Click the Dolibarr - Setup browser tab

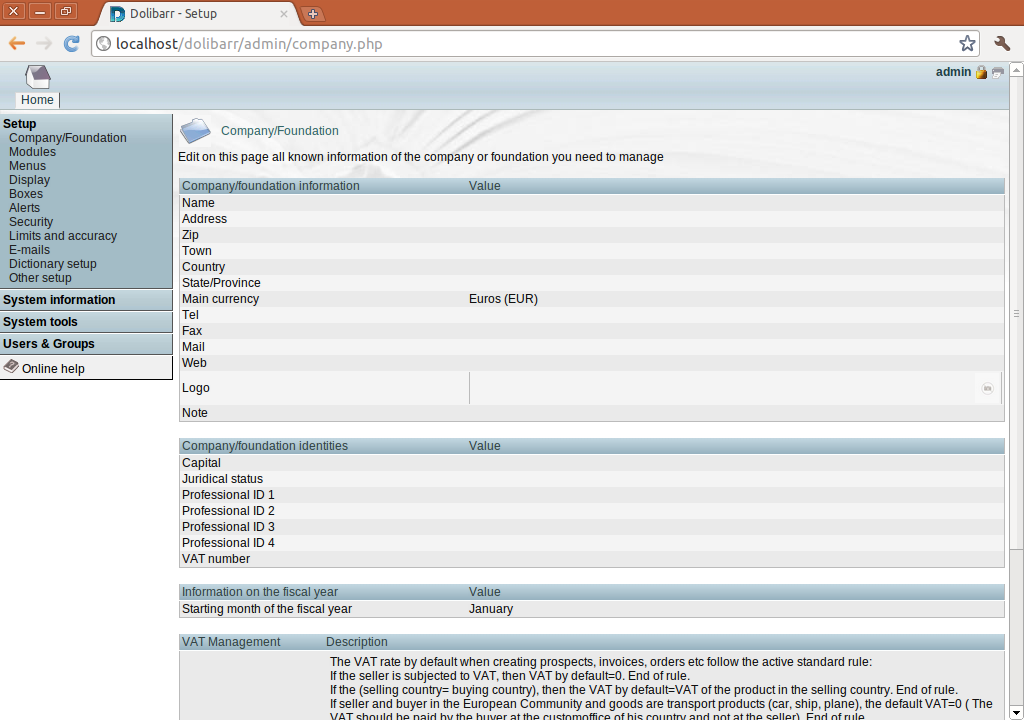[x=199, y=14]
